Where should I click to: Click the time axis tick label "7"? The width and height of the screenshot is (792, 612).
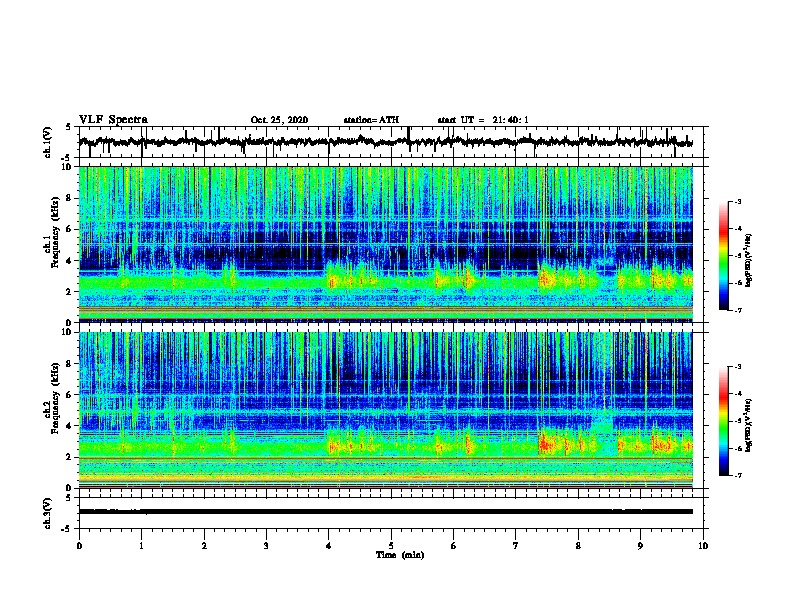coord(516,546)
